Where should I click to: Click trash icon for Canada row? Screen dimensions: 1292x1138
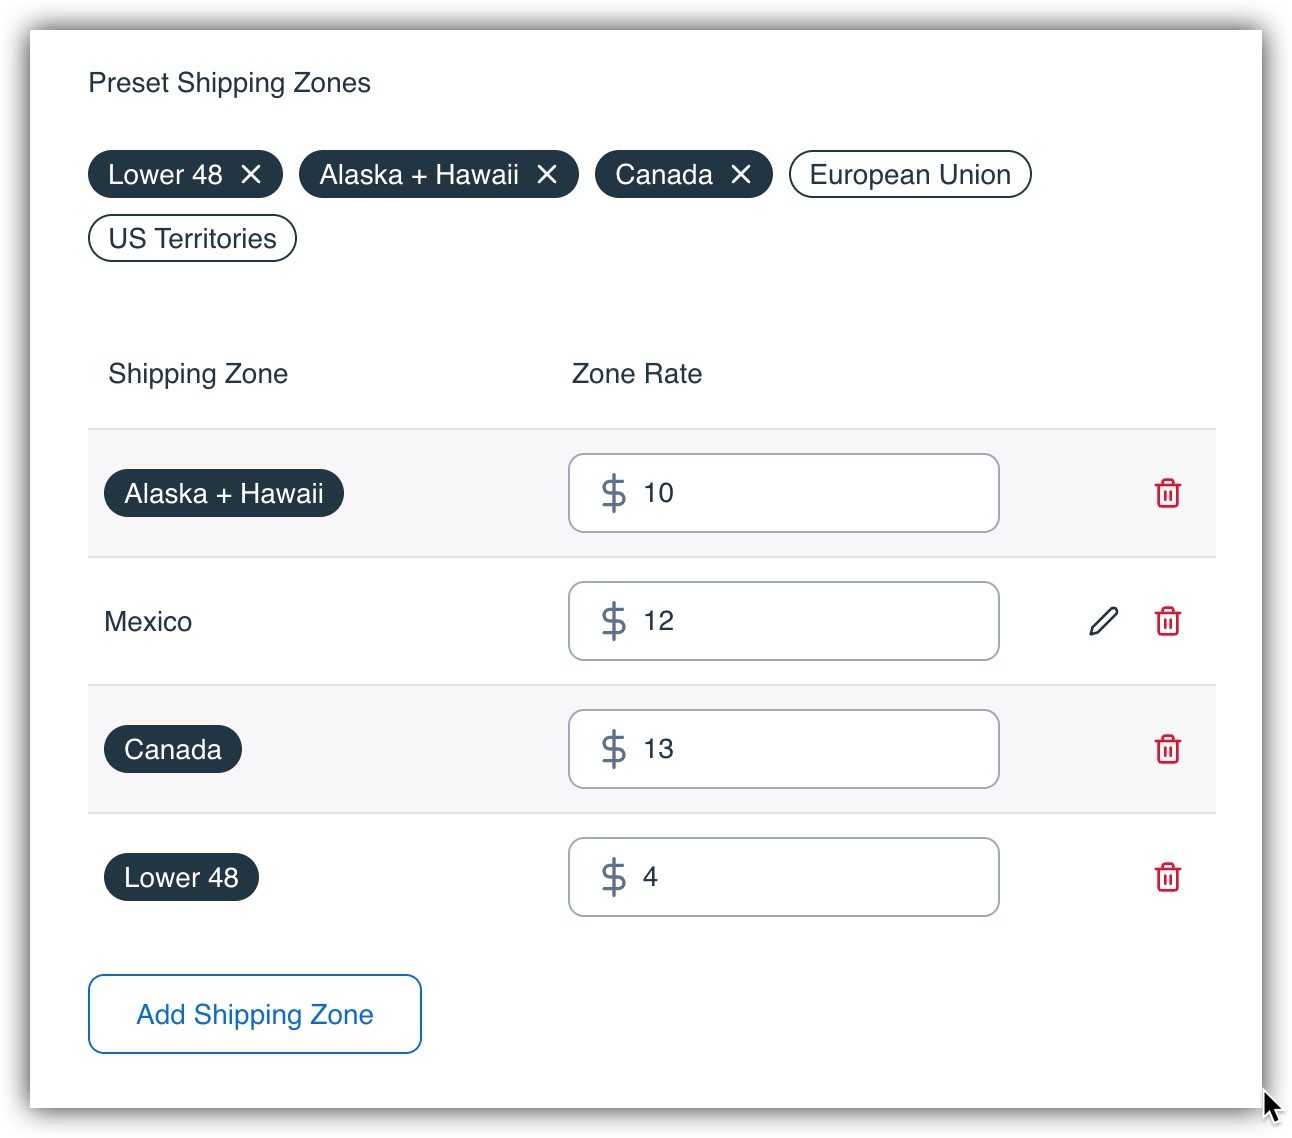1167,749
